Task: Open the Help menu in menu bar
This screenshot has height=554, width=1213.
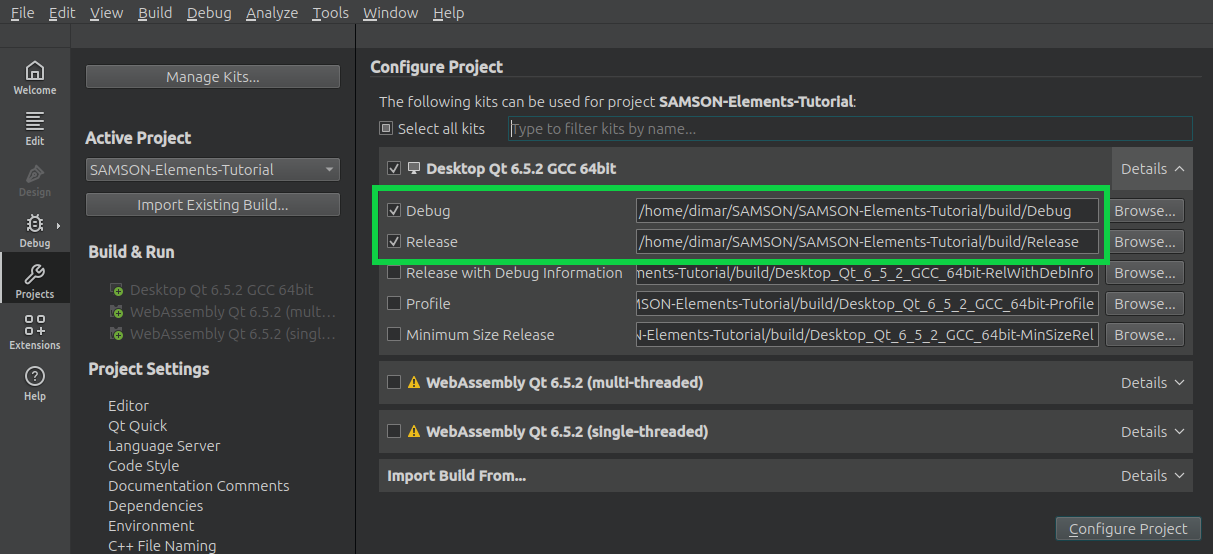Action: coord(449,13)
